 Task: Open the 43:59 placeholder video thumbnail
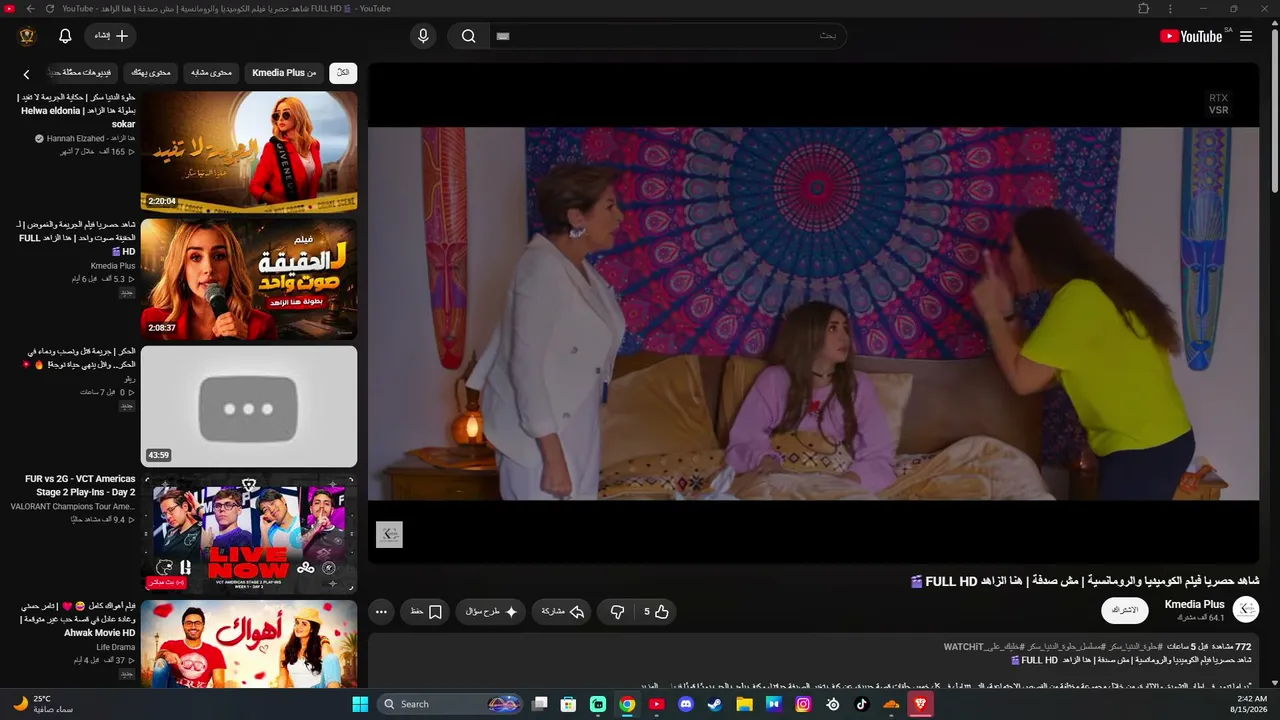pyautogui.click(x=249, y=406)
